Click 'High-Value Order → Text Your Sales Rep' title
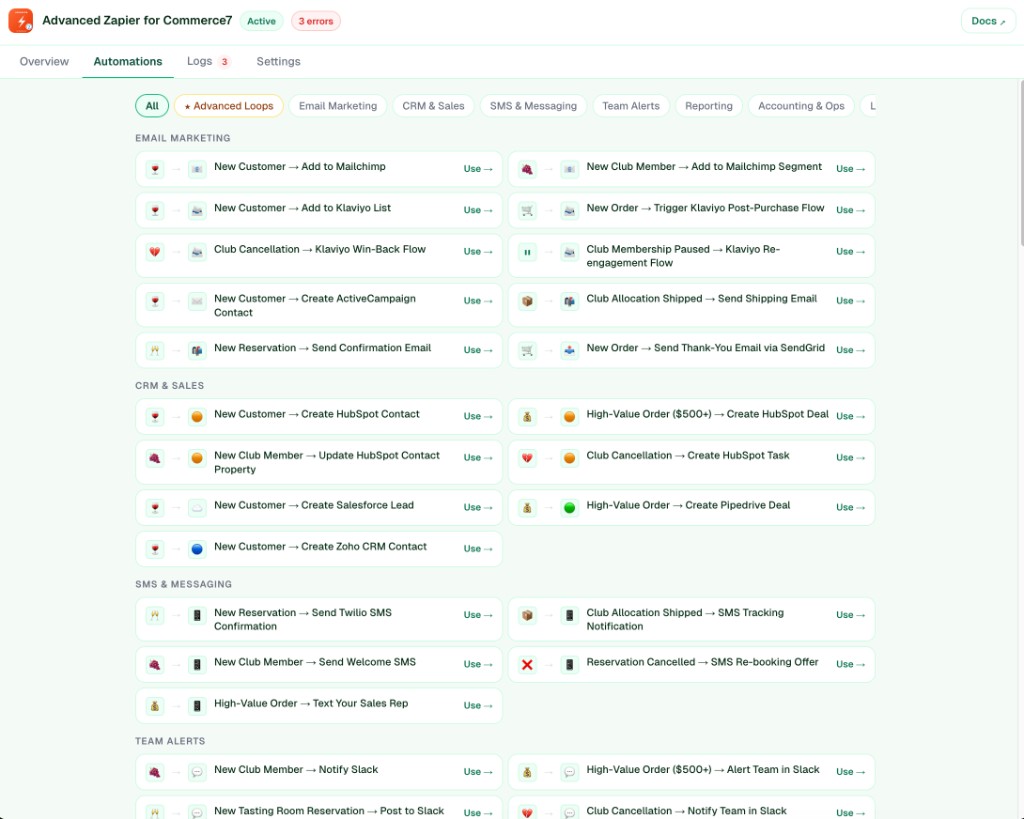This screenshot has height=819, width=1024. coord(311,703)
